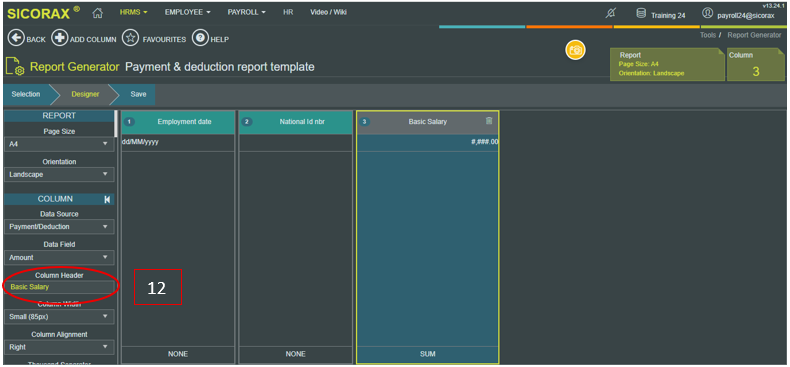Screen dimensions: 790x367
Task: Add a new column with plus icon
Action: pos(59,39)
